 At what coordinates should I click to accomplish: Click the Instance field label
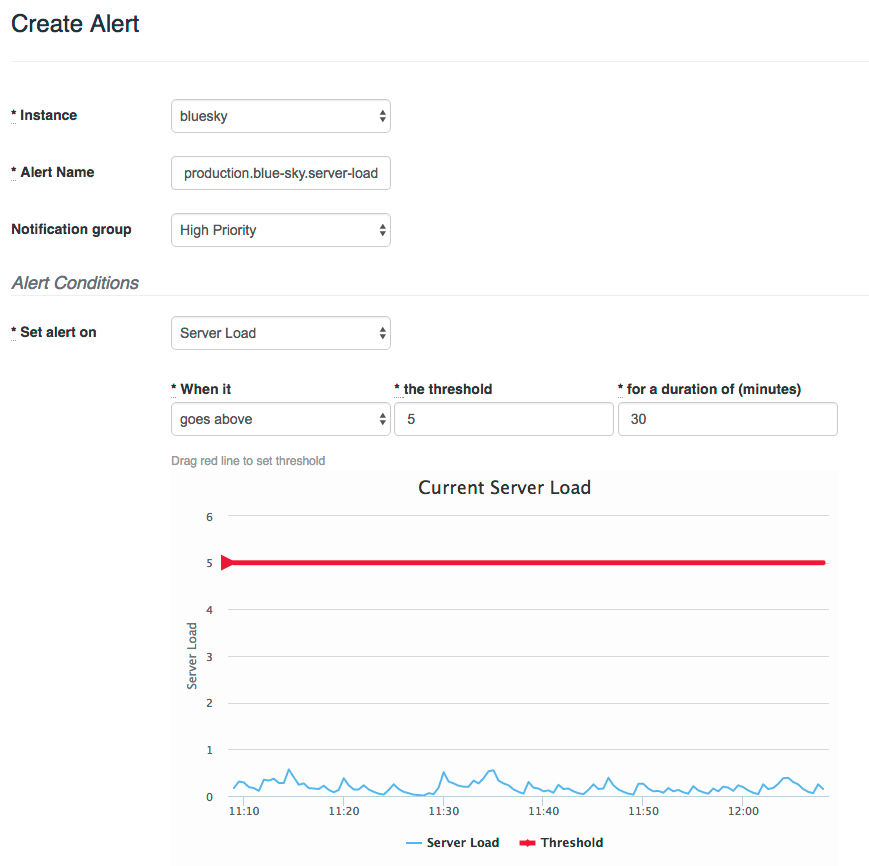(x=48, y=116)
